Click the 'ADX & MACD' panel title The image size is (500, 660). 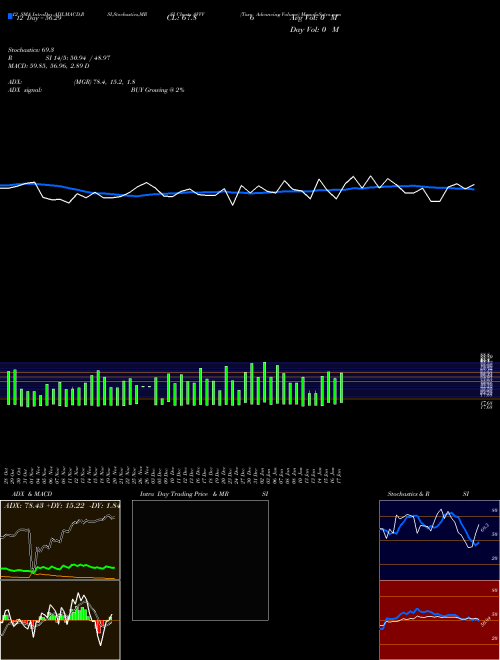(32, 494)
